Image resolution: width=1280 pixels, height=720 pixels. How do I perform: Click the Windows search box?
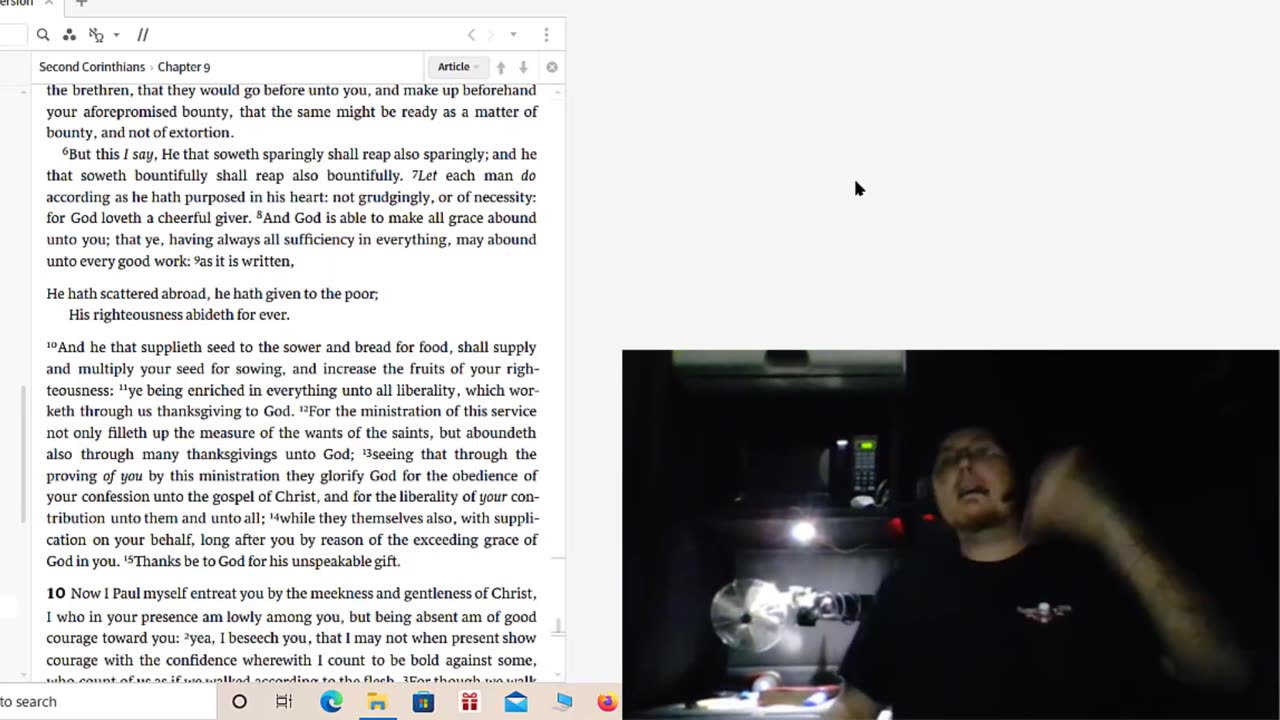[x=108, y=702]
